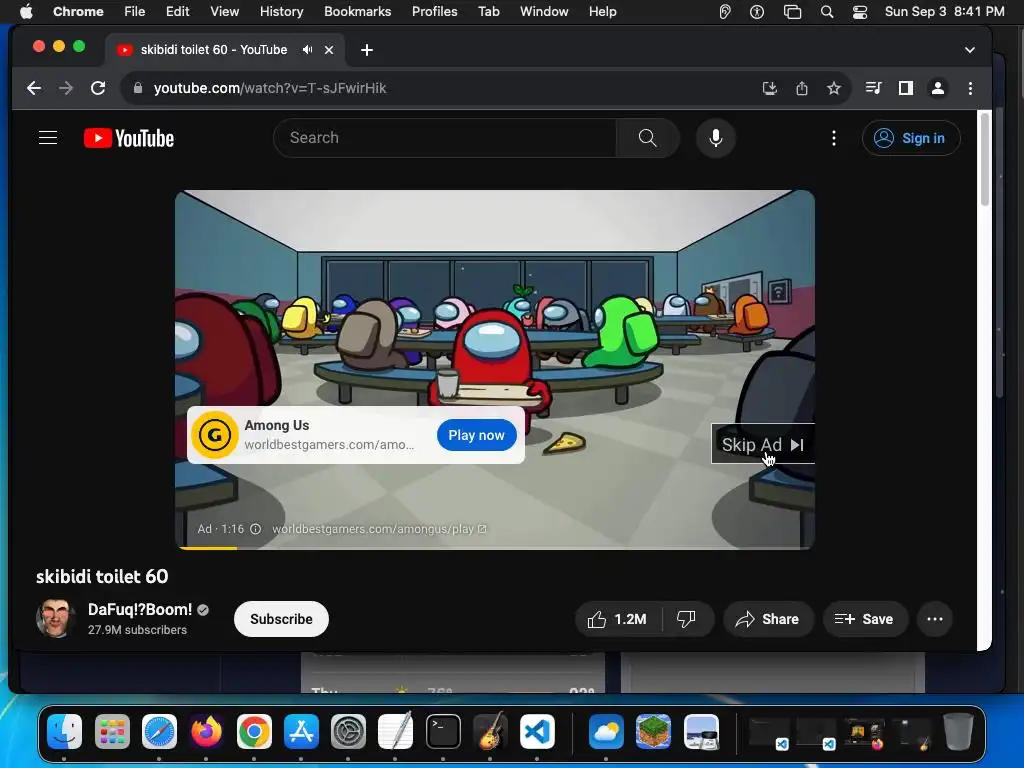Toggle Chrome side panel
The image size is (1024, 768).
(905, 88)
